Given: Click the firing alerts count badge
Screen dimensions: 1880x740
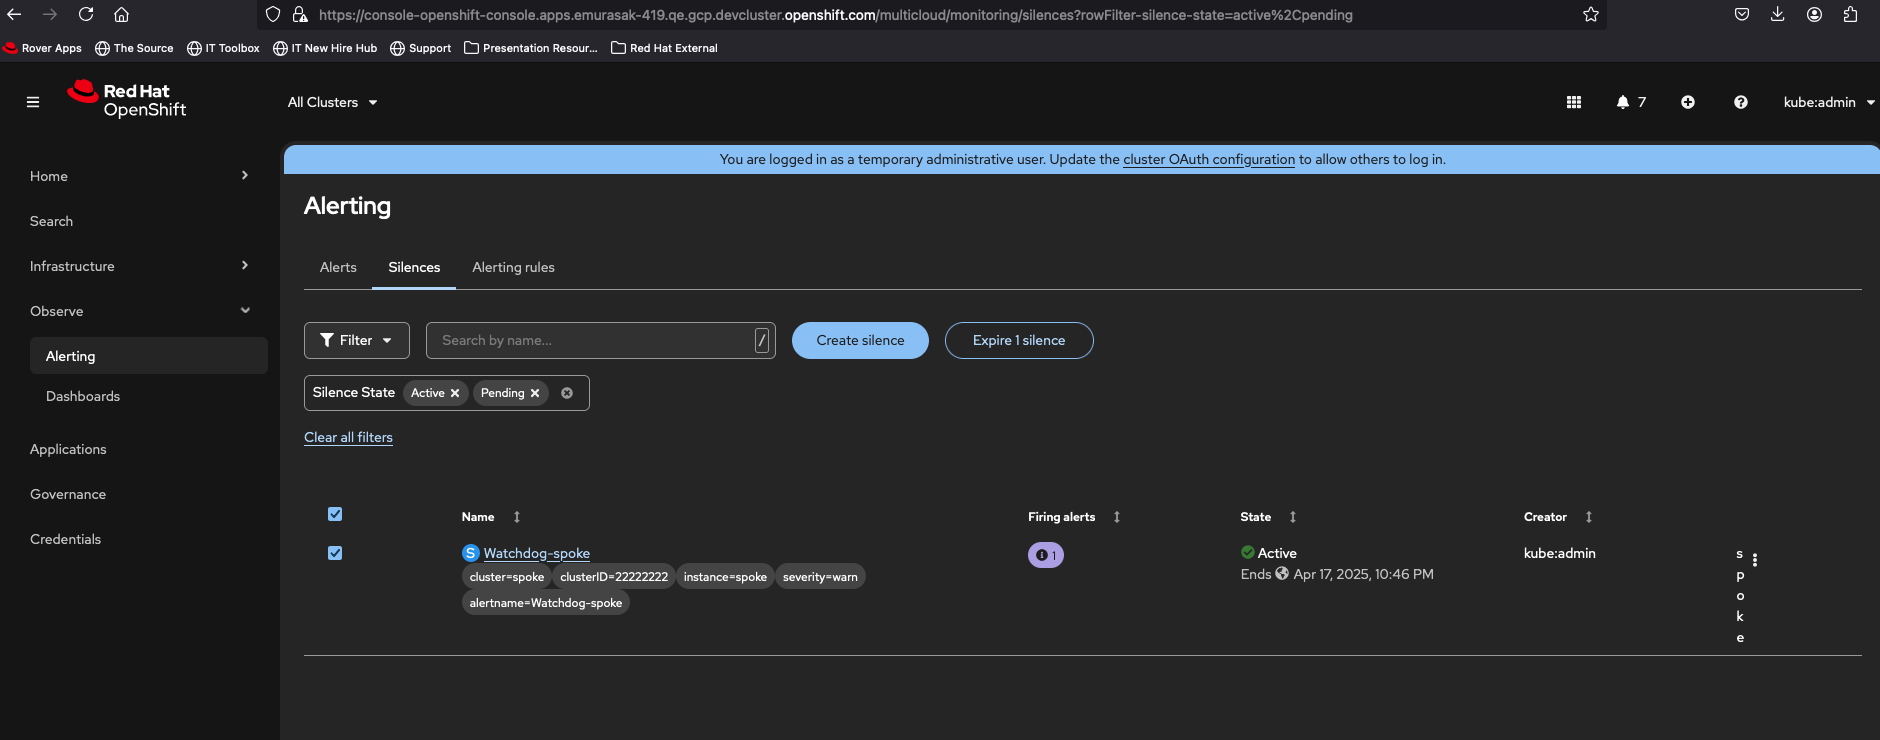Looking at the screenshot, I should click(x=1046, y=555).
